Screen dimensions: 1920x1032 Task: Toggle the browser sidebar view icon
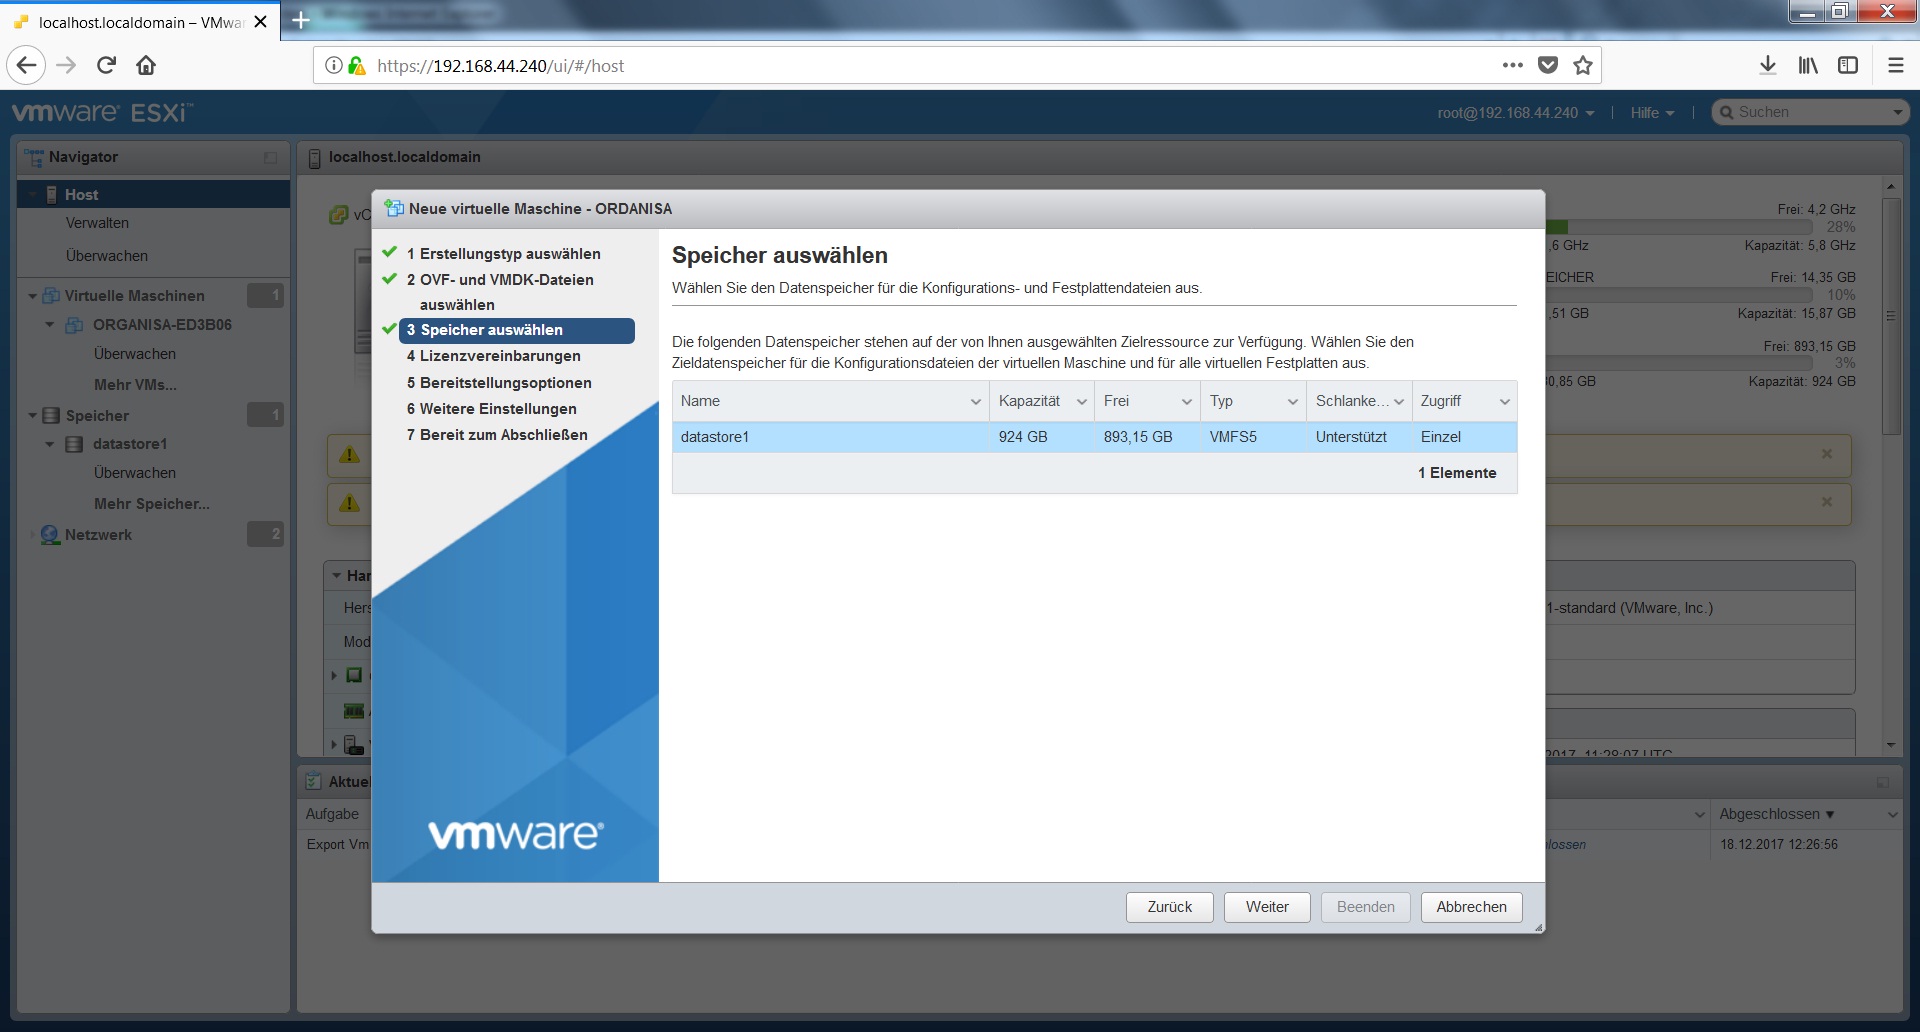pyautogui.click(x=1847, y=66)
